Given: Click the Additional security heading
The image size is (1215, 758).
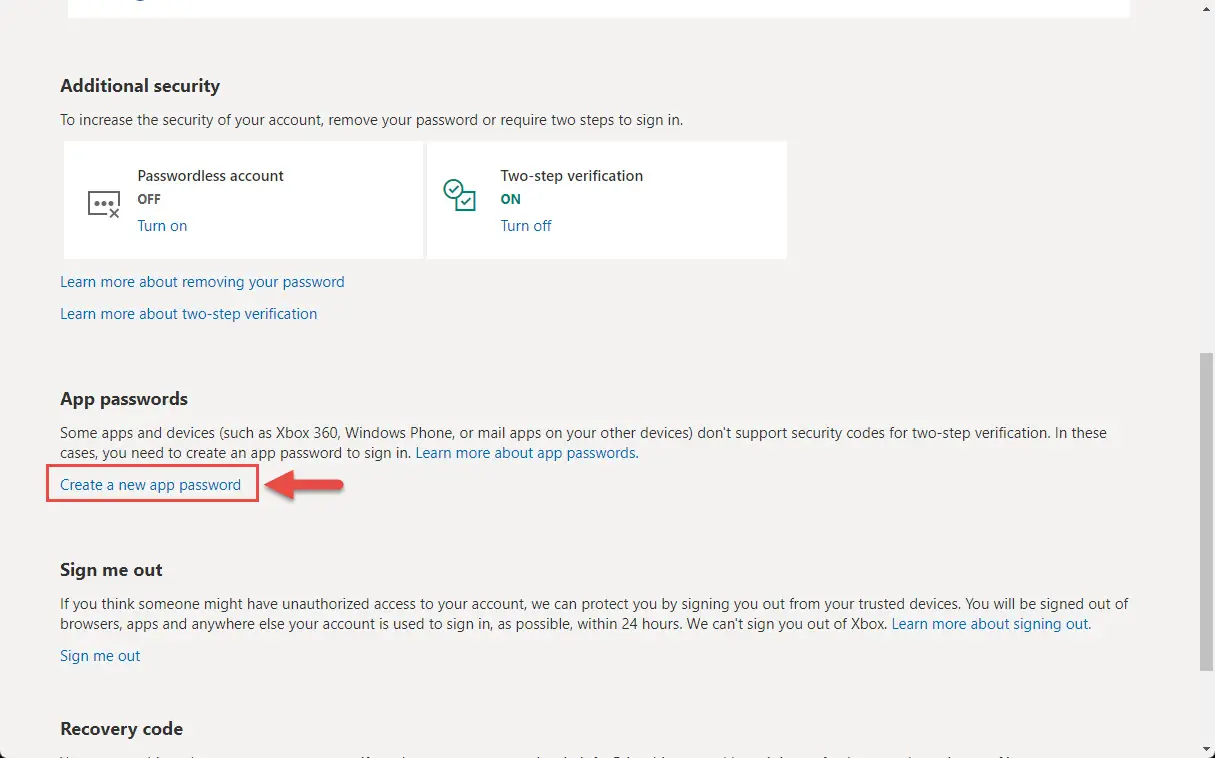Looking at the screenshot, I should coord(140,86).
